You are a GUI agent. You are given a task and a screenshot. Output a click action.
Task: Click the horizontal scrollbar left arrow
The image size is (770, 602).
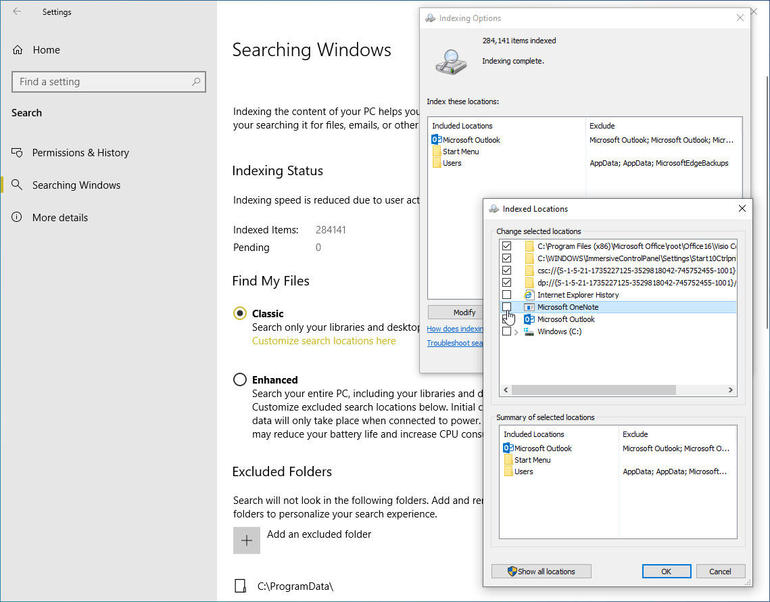[x=506, y=390]
